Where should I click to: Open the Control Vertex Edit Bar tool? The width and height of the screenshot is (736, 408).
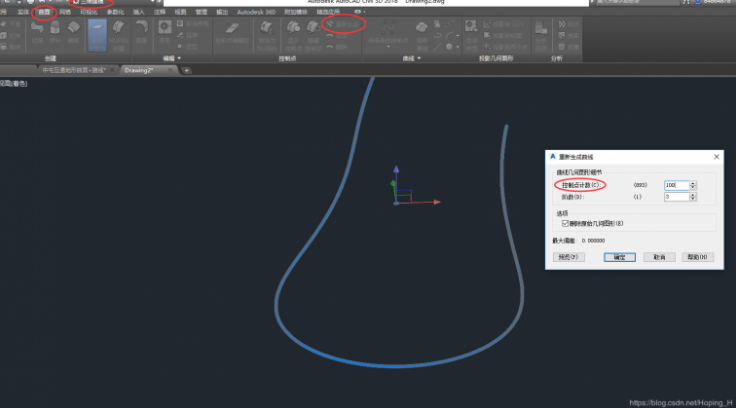[232, 32]
